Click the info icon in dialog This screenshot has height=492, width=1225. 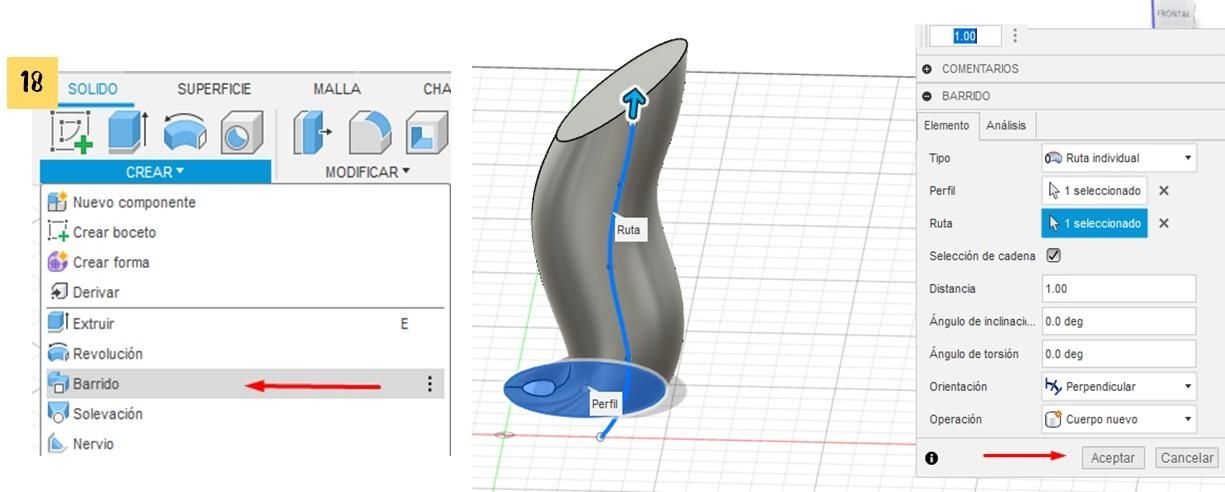pos(932,458)
